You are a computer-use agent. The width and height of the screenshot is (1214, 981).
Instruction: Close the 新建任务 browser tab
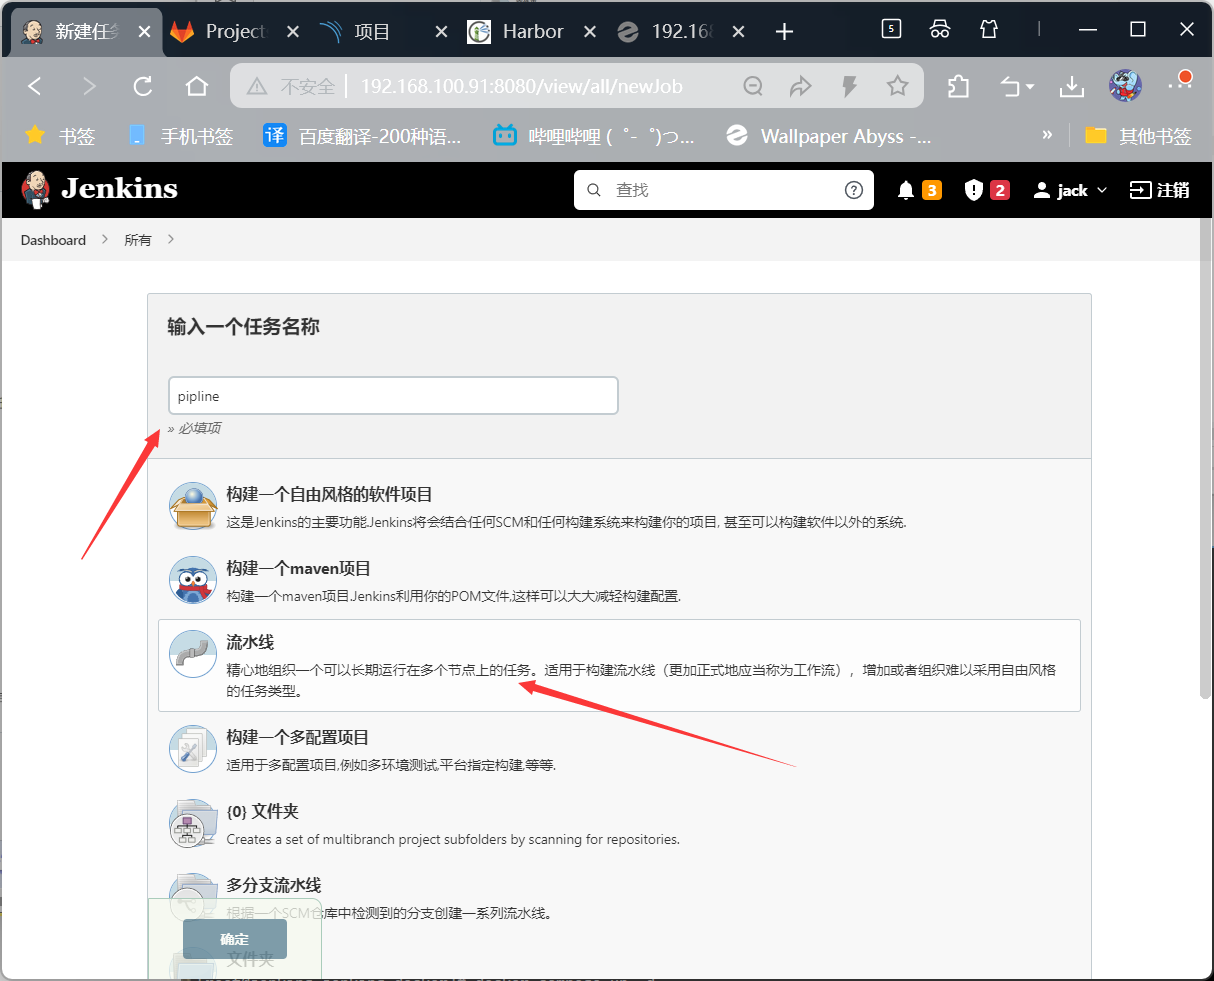tap(144, 32)
